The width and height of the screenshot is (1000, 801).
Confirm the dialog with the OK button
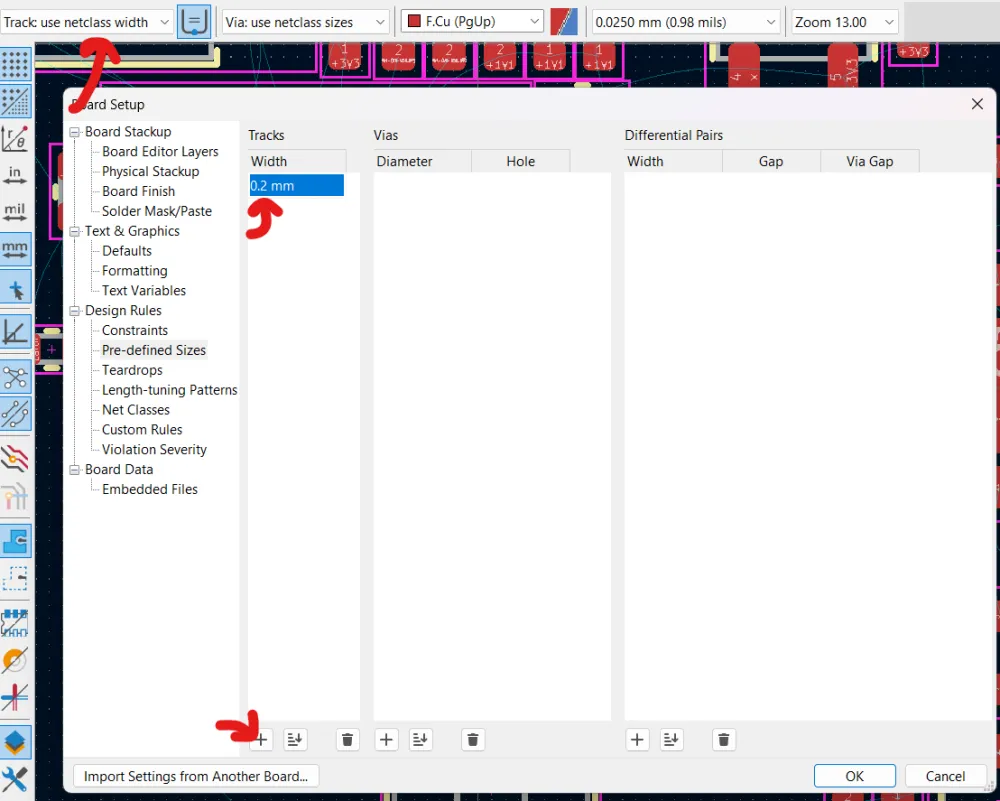855,775
